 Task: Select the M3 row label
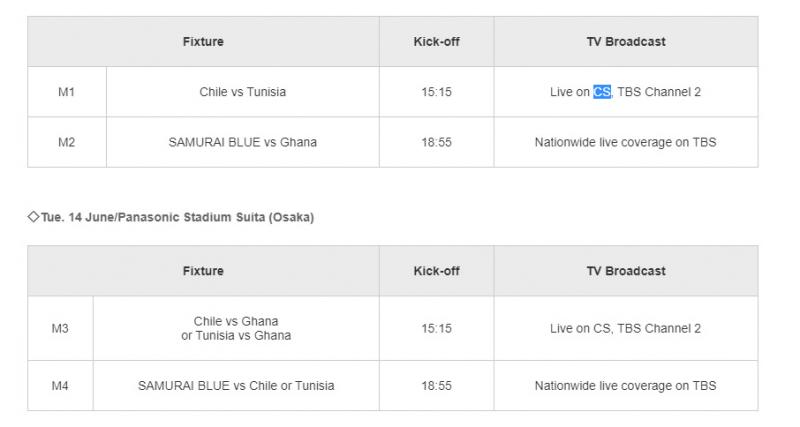point(60,328)
